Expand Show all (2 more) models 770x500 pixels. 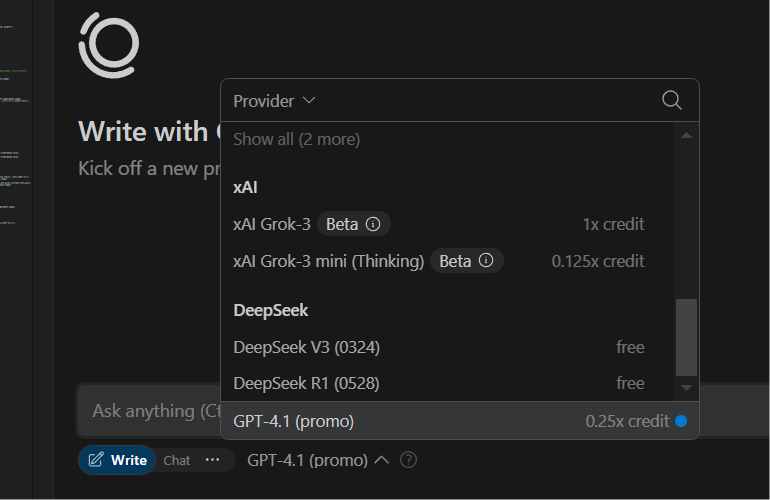[x=296, y=139]
